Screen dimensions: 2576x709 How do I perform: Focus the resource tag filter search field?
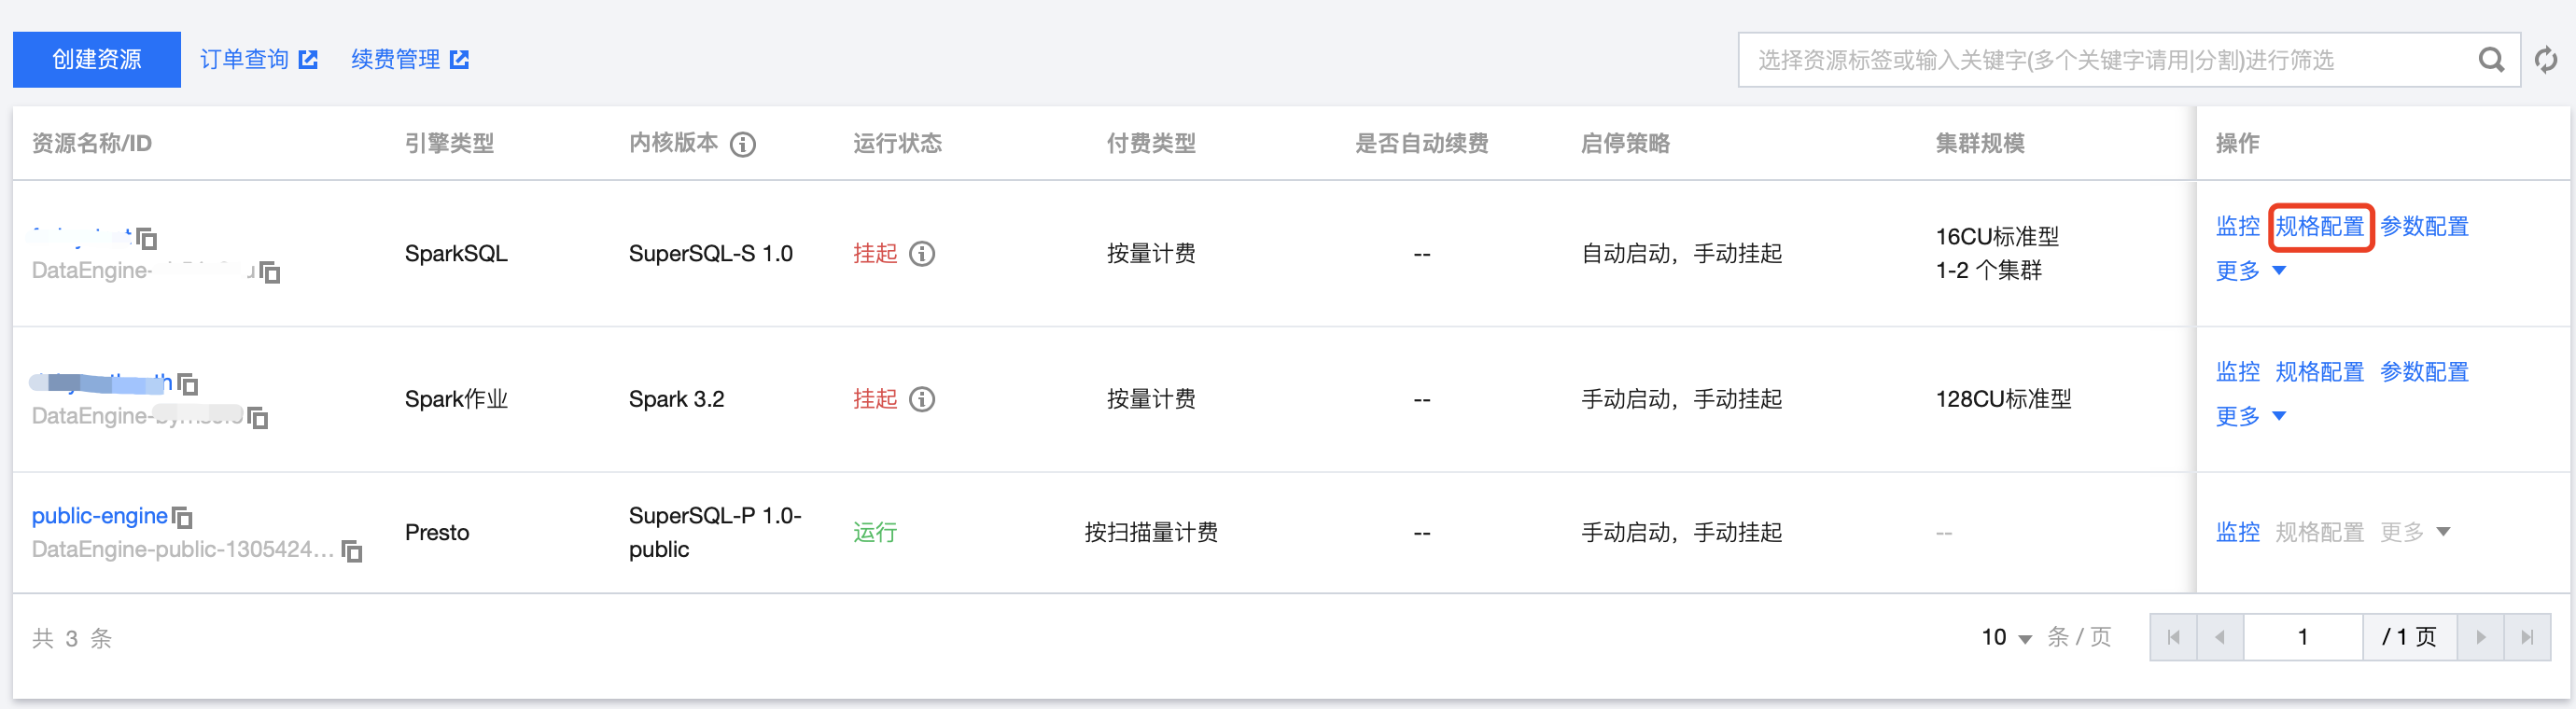coord(2100,60)
